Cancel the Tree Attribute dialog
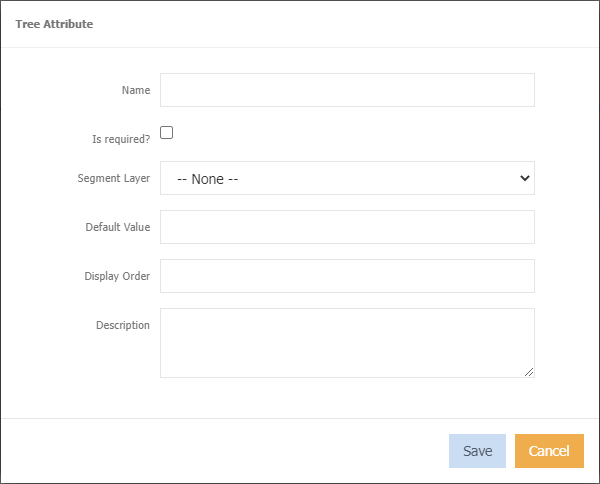This screenshot has width=600, height=484. (549, 451)
